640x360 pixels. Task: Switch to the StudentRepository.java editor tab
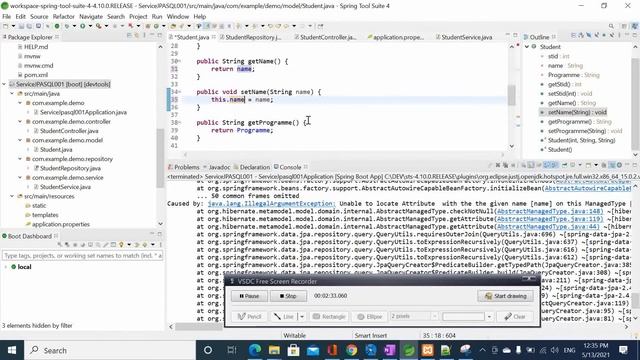[254, 37]
